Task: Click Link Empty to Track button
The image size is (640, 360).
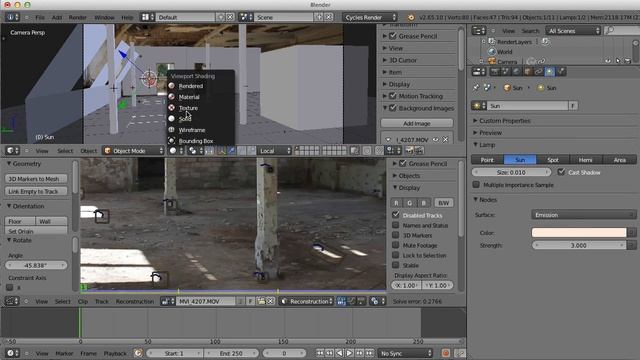Action: pyautogui.click(x=36, y=191)
